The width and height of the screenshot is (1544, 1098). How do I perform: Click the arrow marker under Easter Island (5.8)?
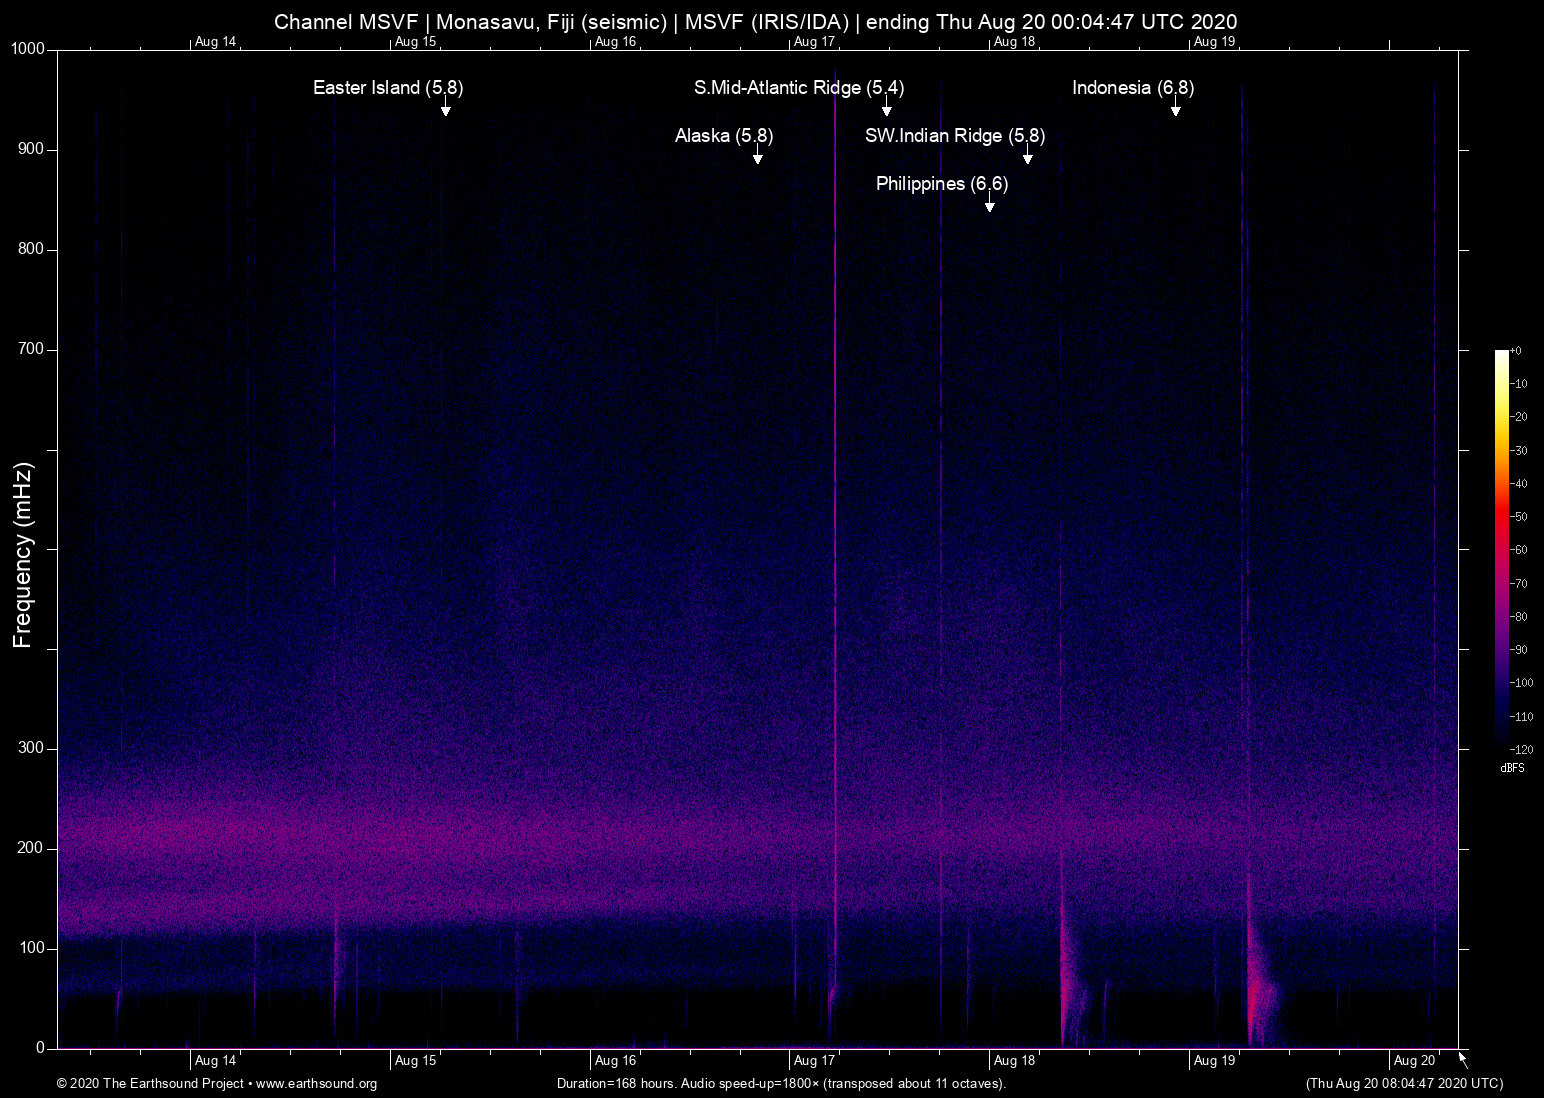[446, 109]
